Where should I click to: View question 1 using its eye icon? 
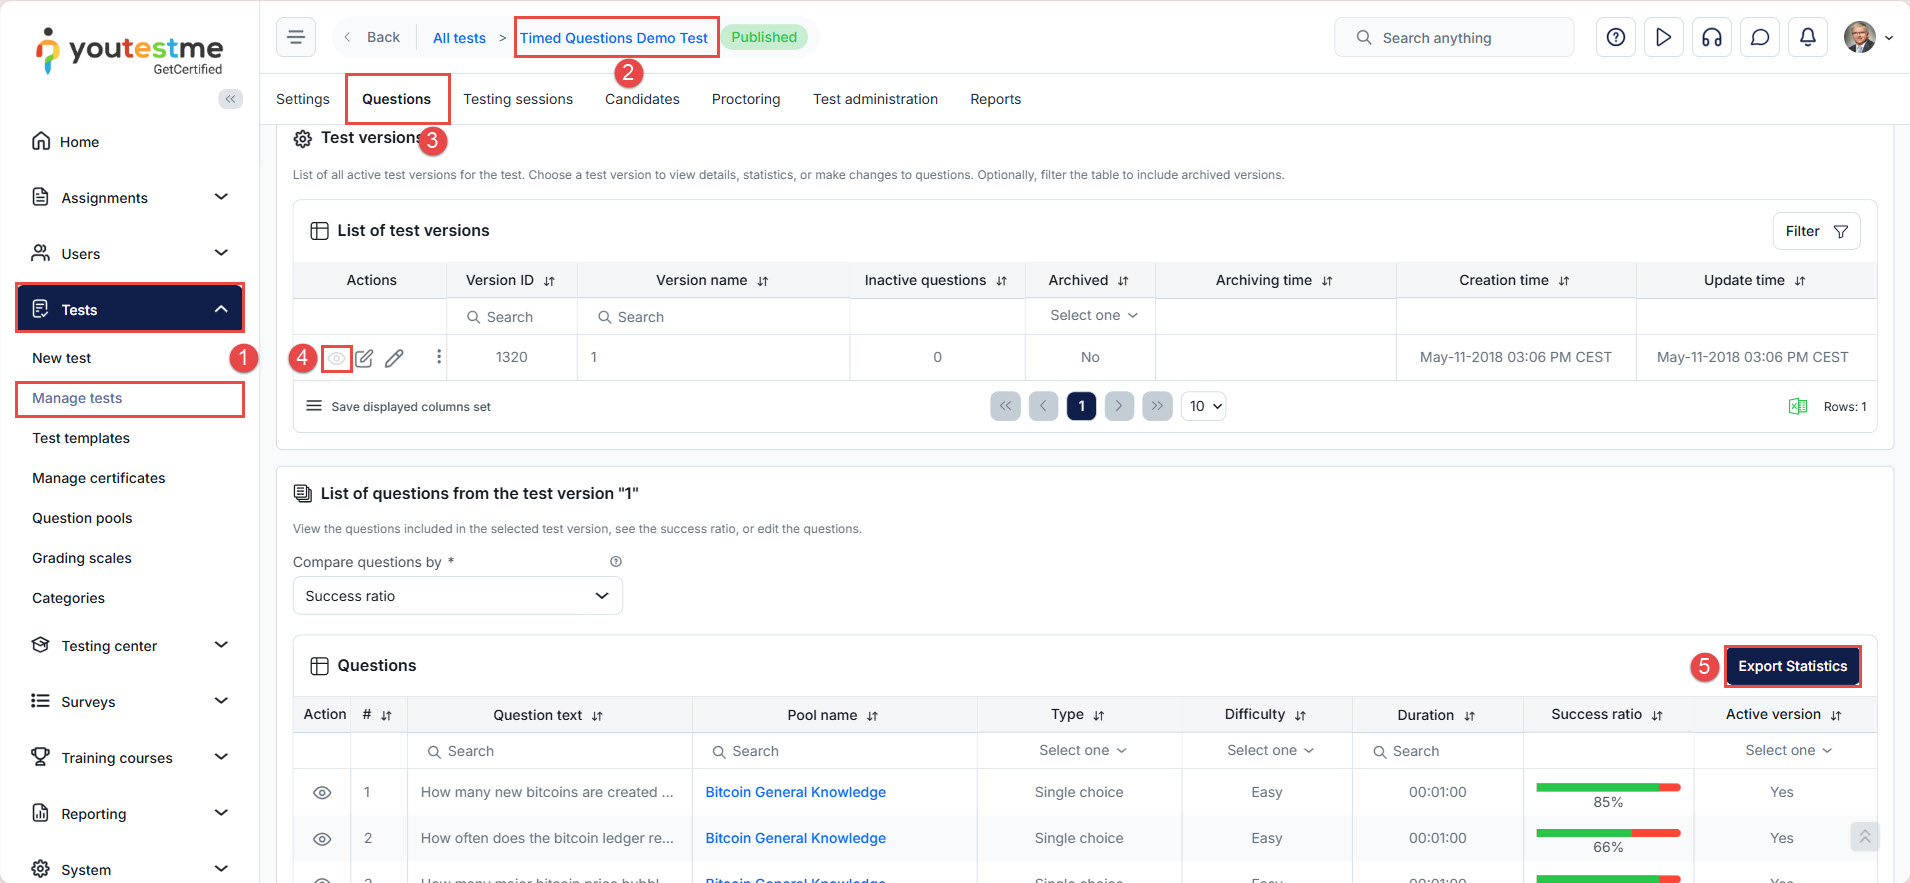tap(322, 792)
